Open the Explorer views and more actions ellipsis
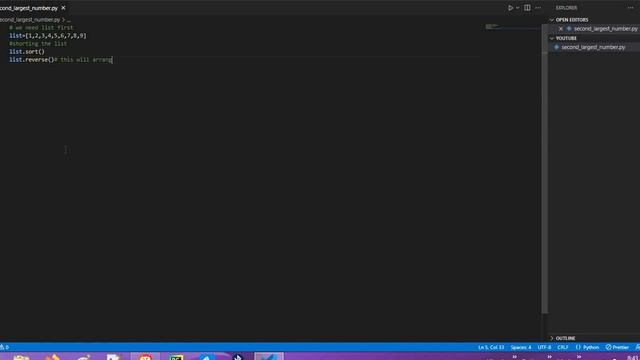Image resolution: width=640 pixels, height=360 pixels. pos(631,8)
